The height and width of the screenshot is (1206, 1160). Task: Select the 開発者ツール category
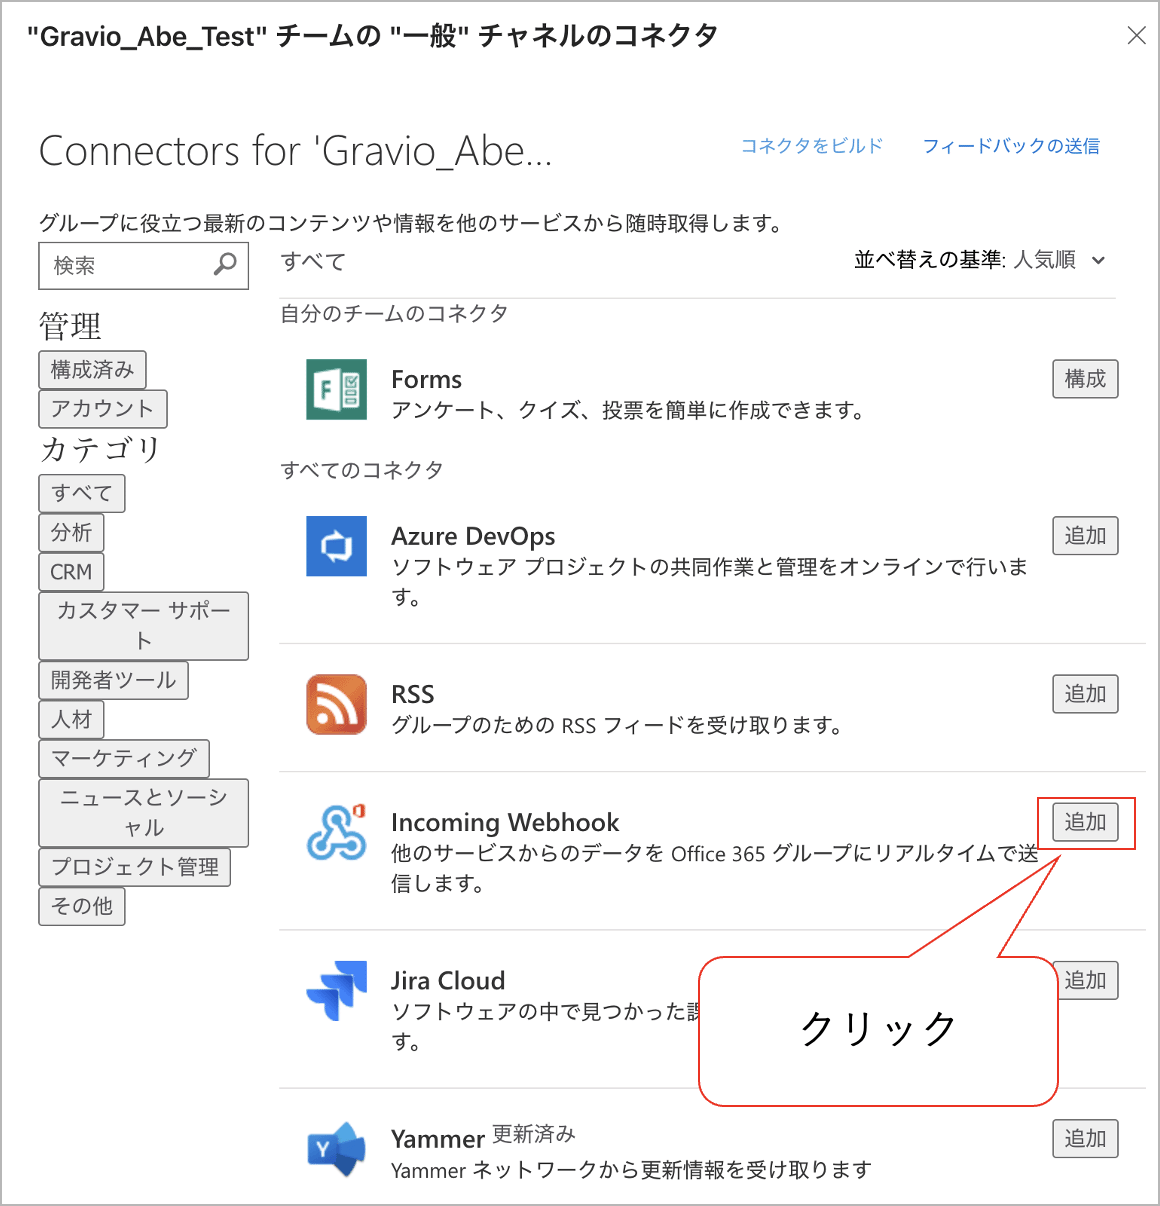(x=114, y=681)
